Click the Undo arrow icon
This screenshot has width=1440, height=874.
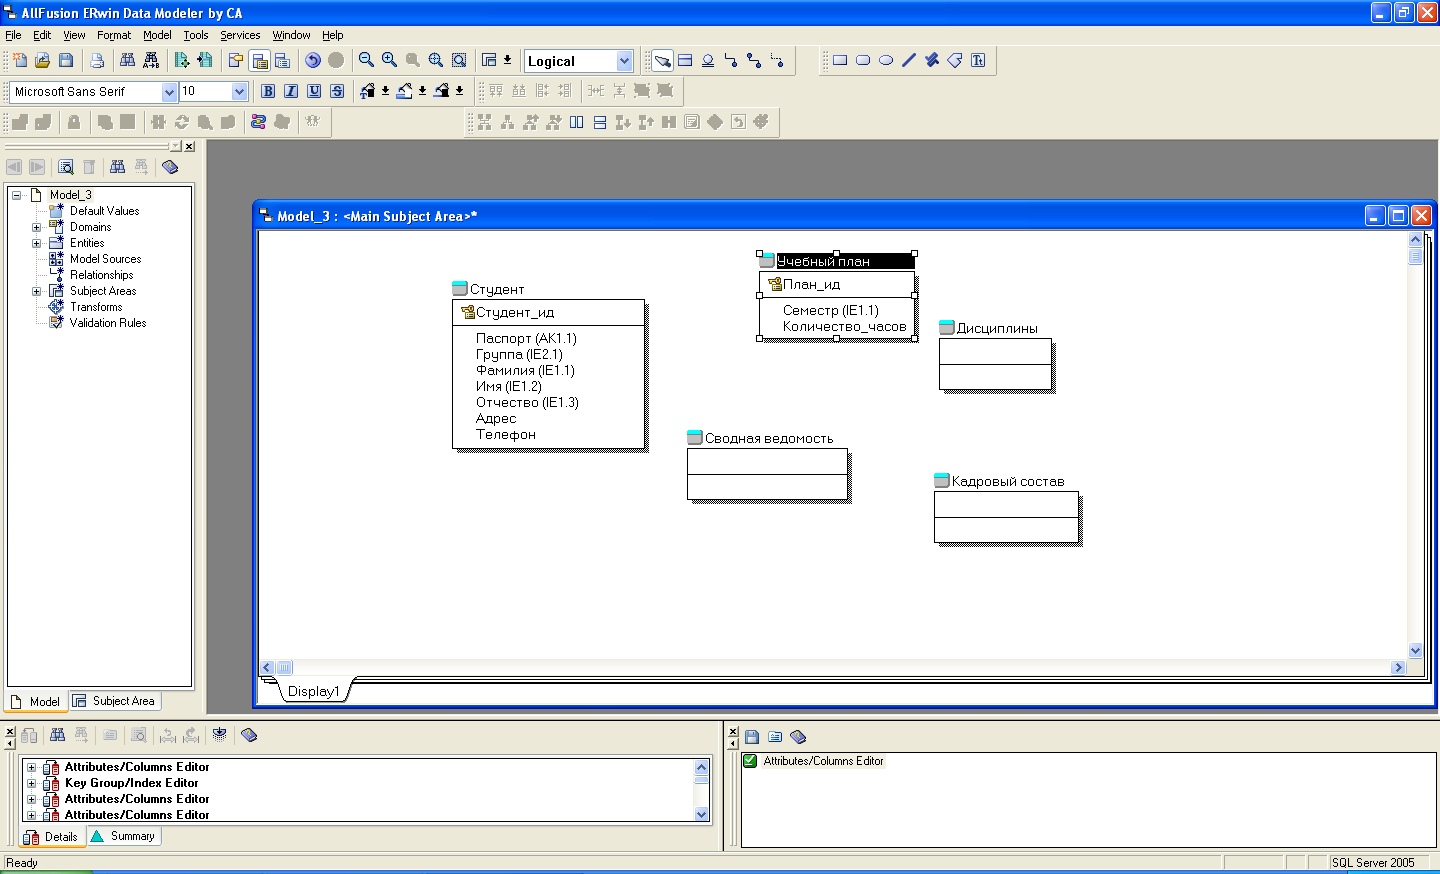313,60
